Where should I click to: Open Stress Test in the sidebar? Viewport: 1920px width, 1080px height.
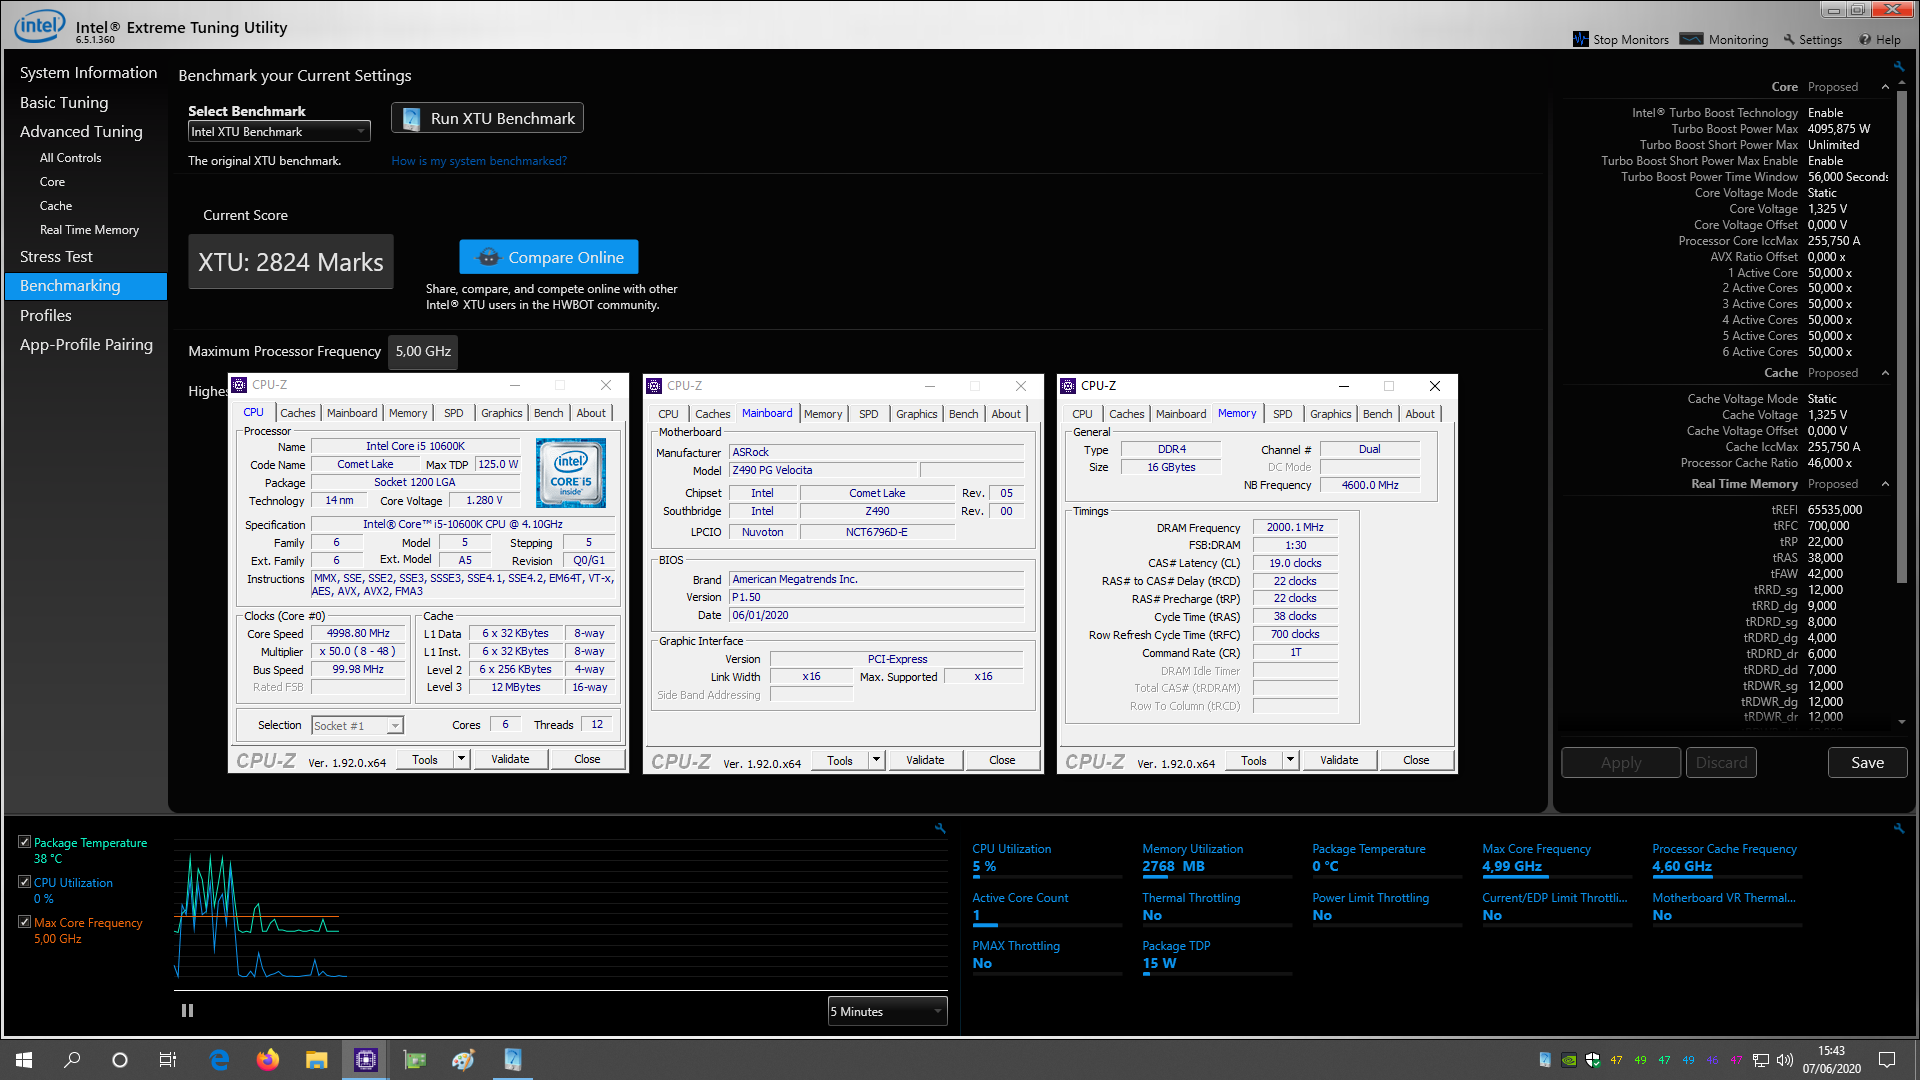pos(56,257)
